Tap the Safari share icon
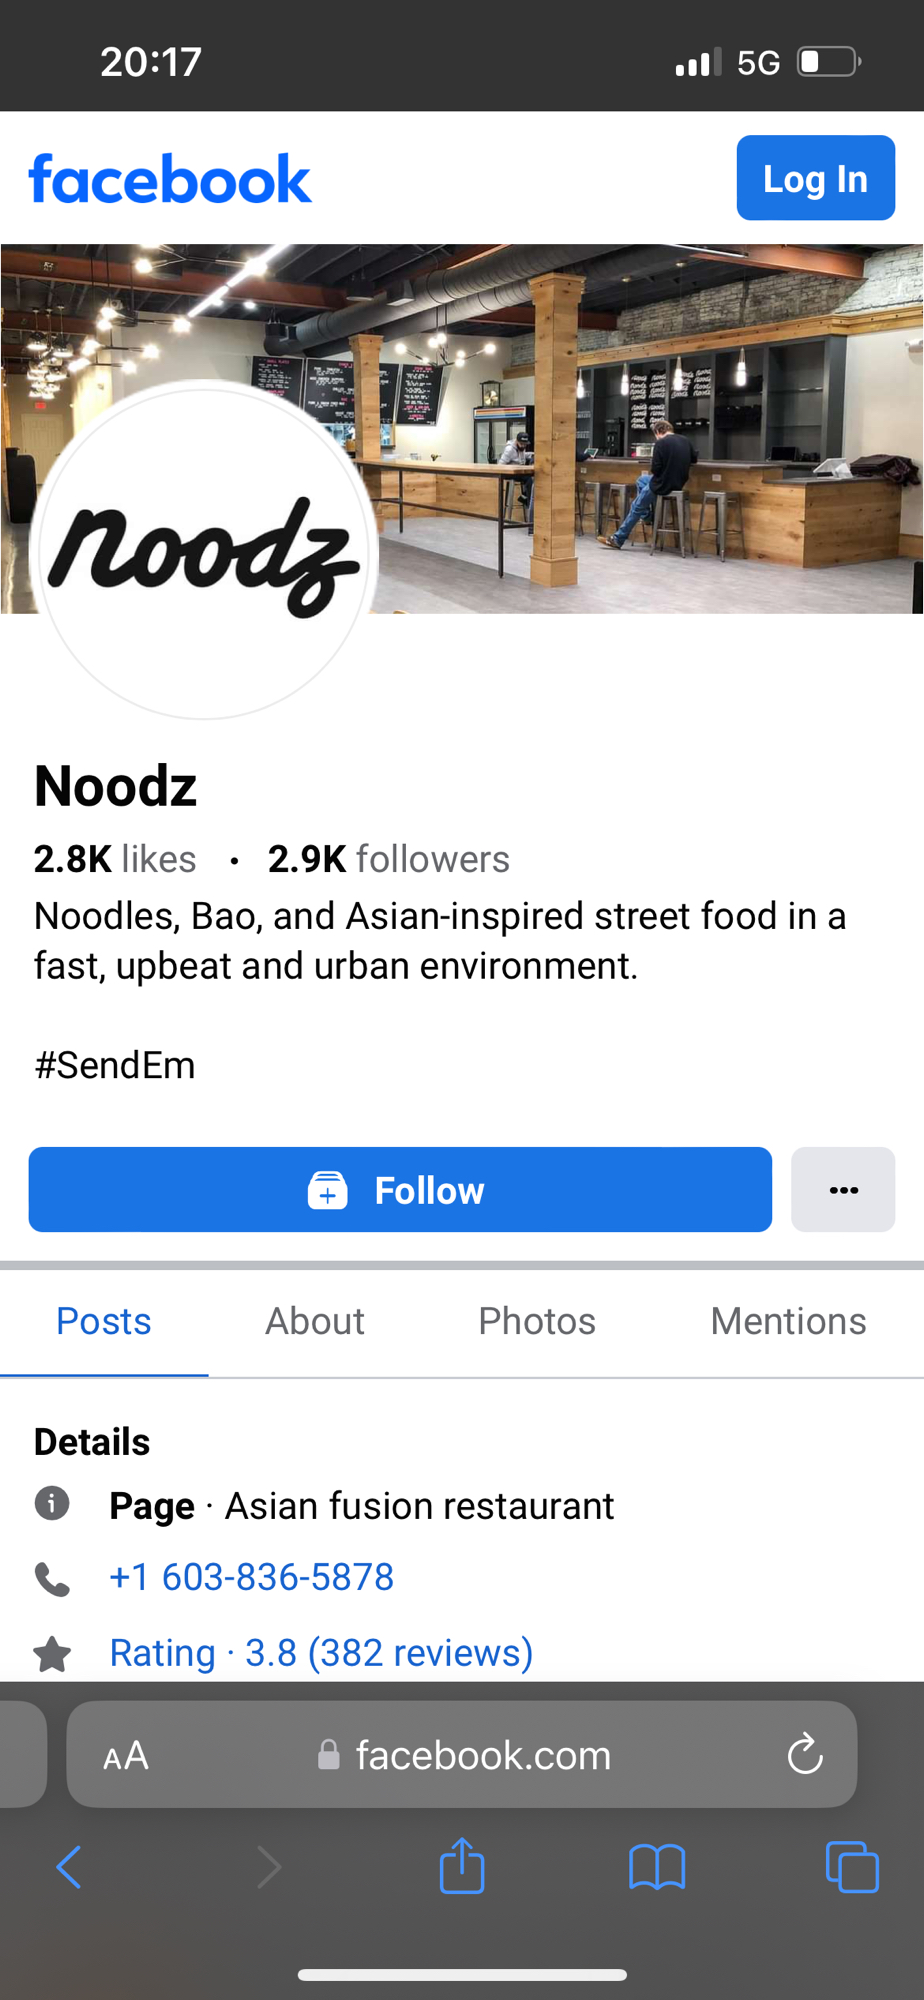Image resolution: width=924 pixels, height=2000 pixels. coord(462,1866)
